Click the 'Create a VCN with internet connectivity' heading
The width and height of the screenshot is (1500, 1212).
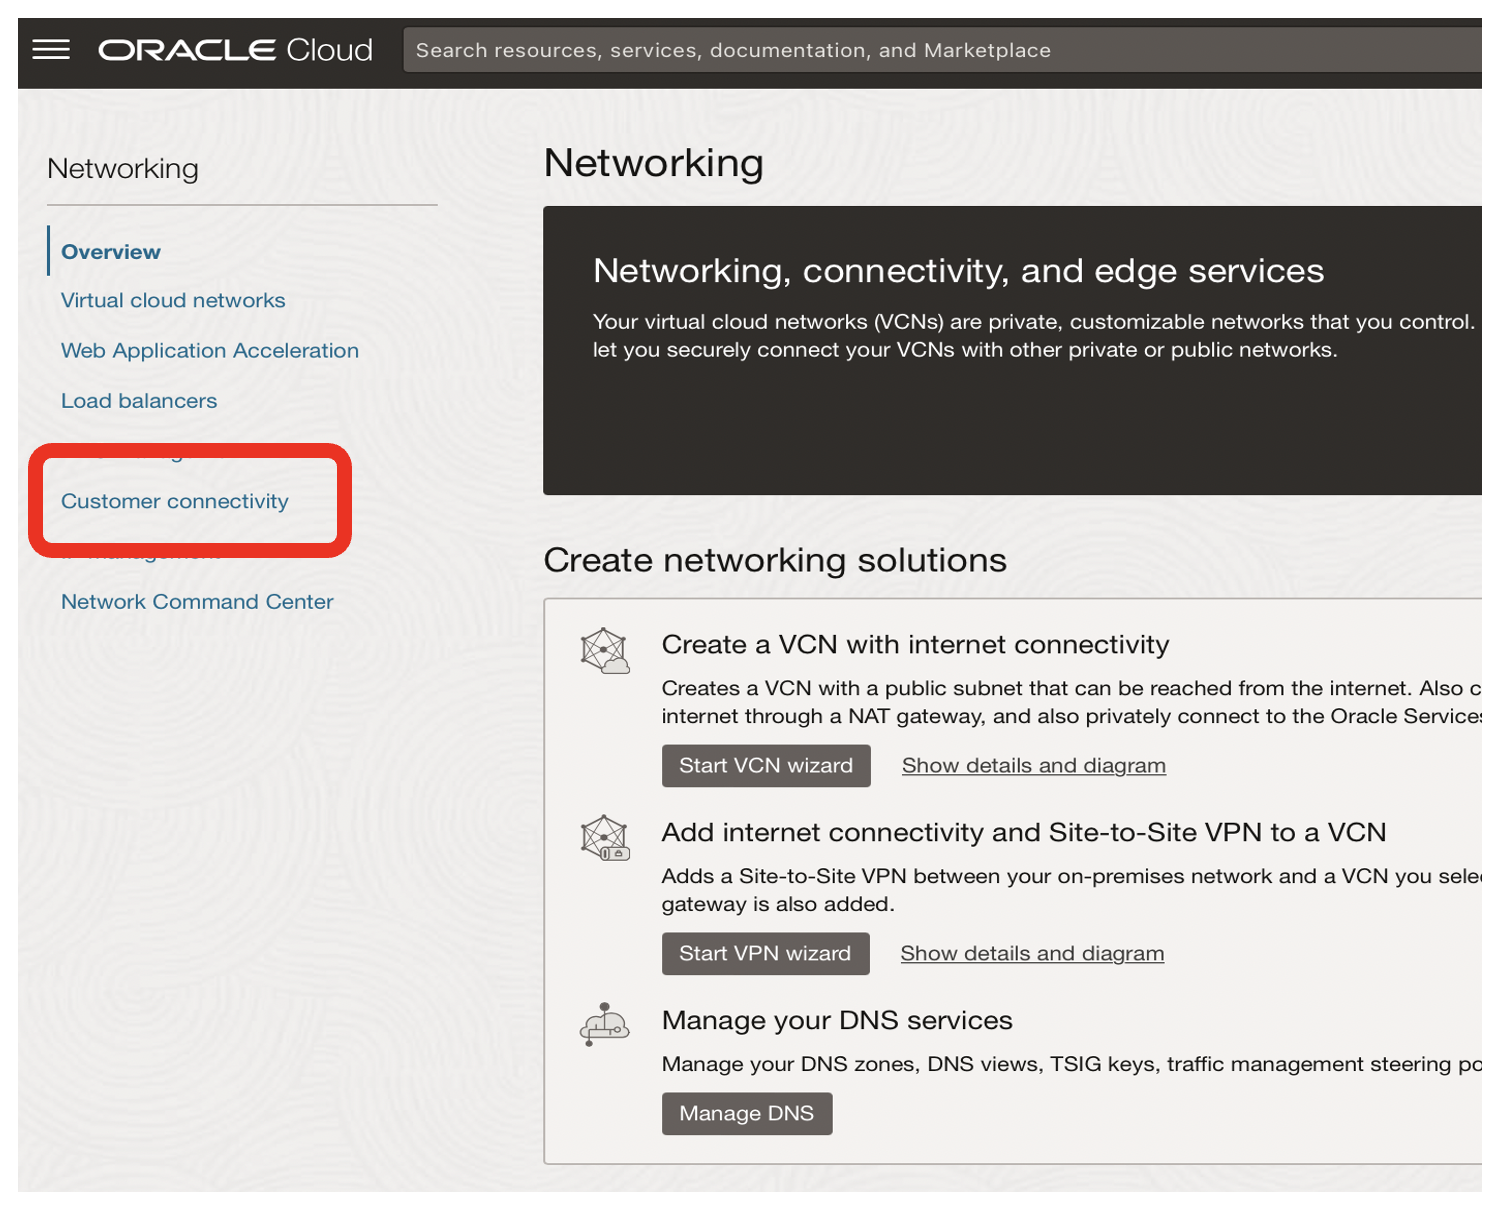click(x=915, y=644)
